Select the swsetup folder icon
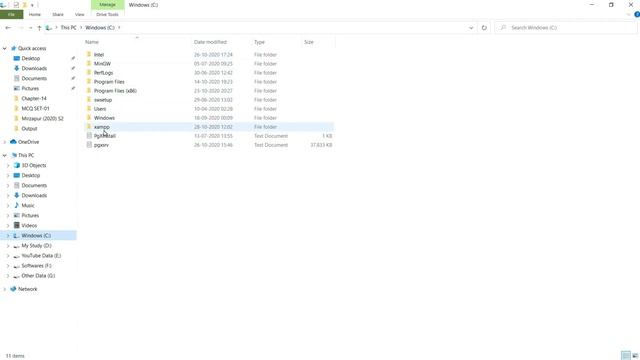The width and height of the screenshot is (640, 360). (x=89, y=99)
